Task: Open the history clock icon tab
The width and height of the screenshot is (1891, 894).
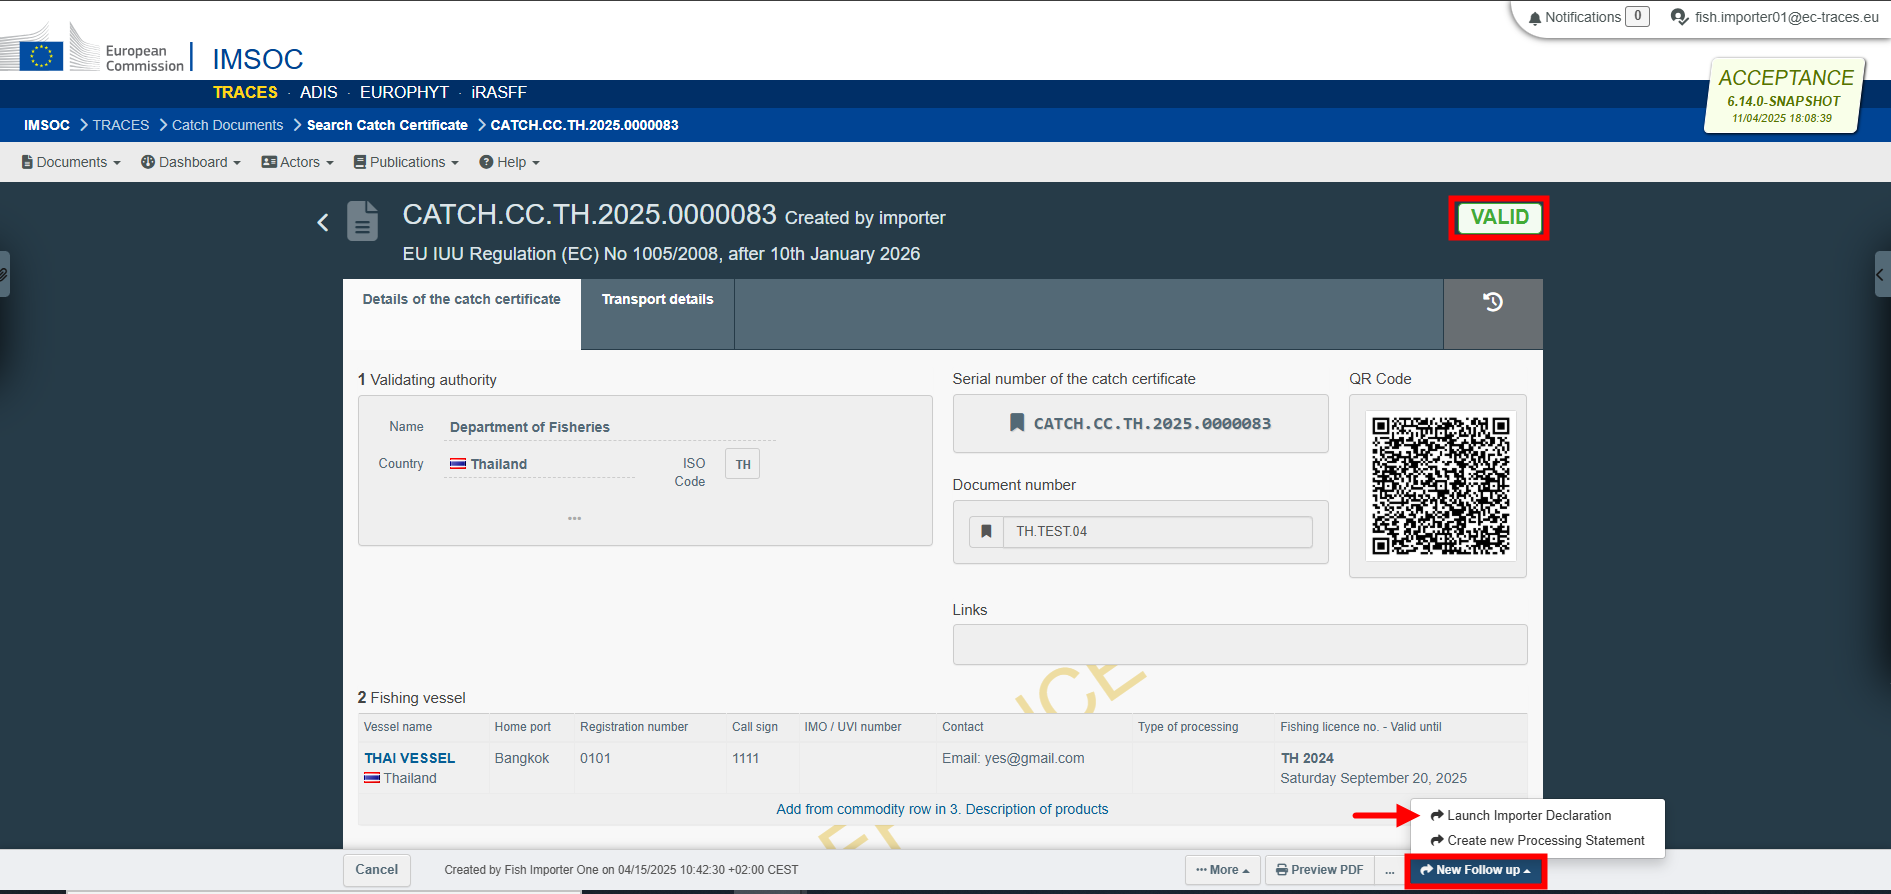Action: click(x=1492, y=302)
